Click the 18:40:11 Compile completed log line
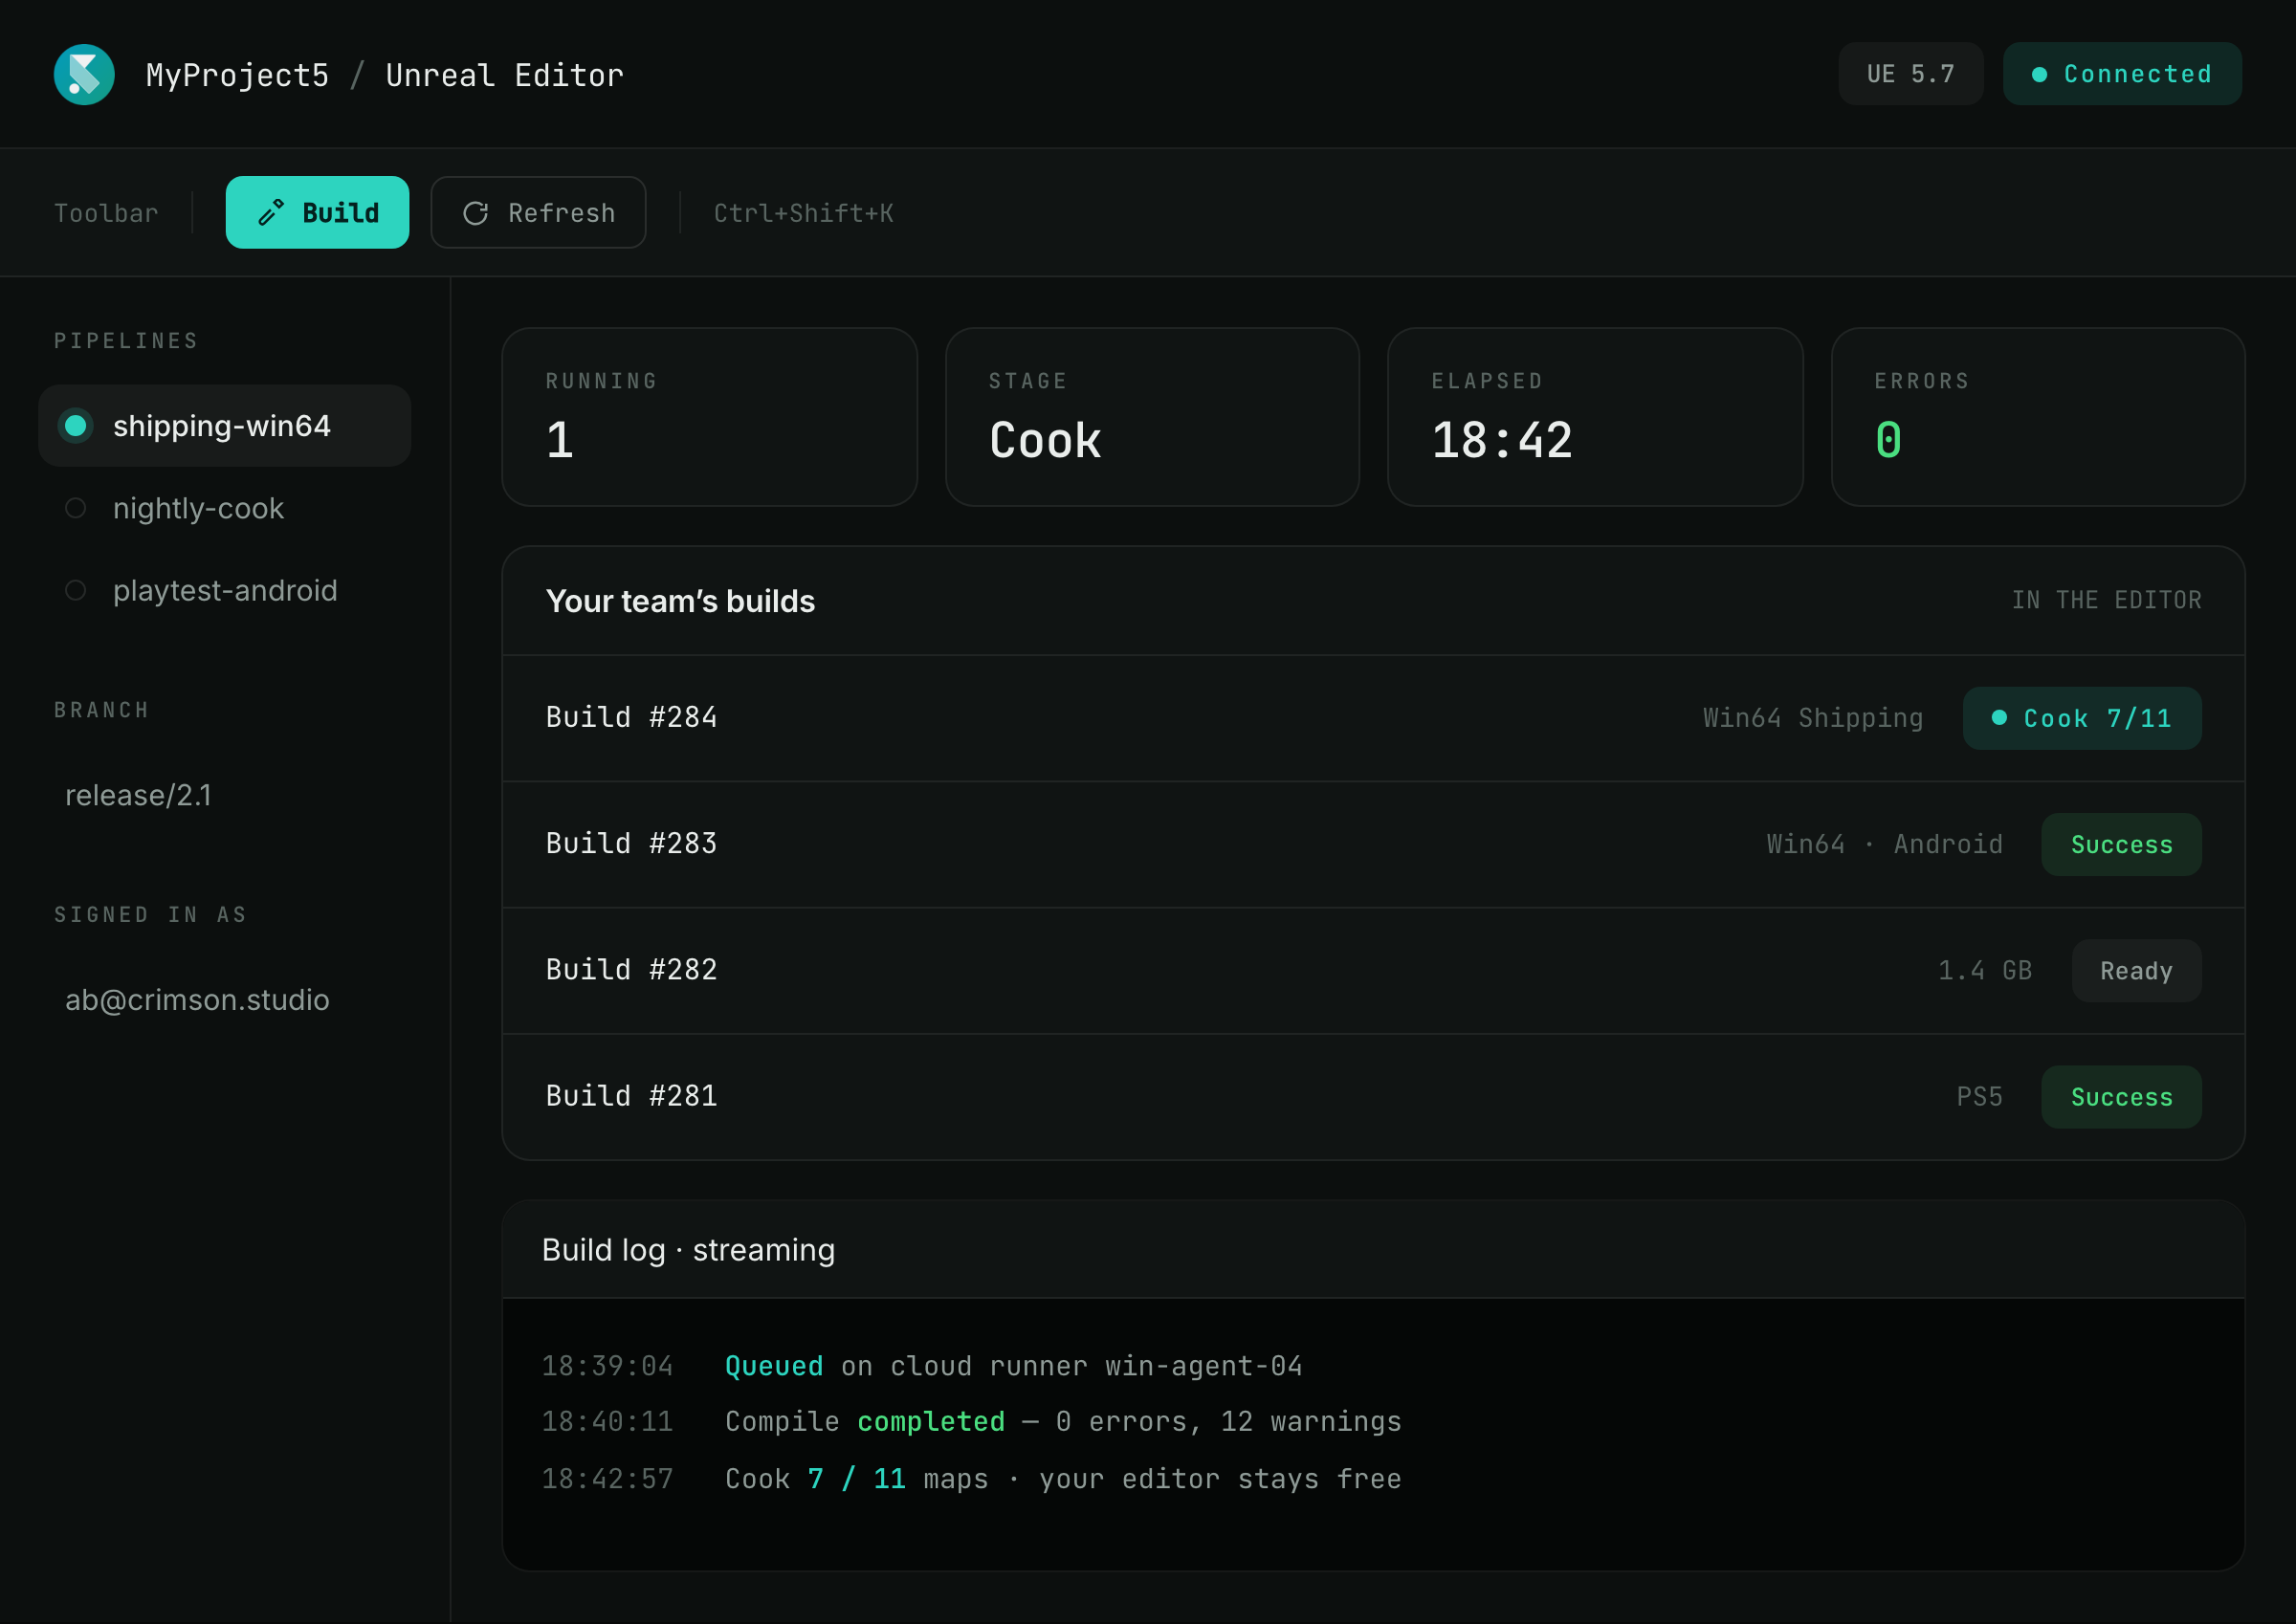The width and height of the screenshot is (2296, 1624). click(971, 1421)
